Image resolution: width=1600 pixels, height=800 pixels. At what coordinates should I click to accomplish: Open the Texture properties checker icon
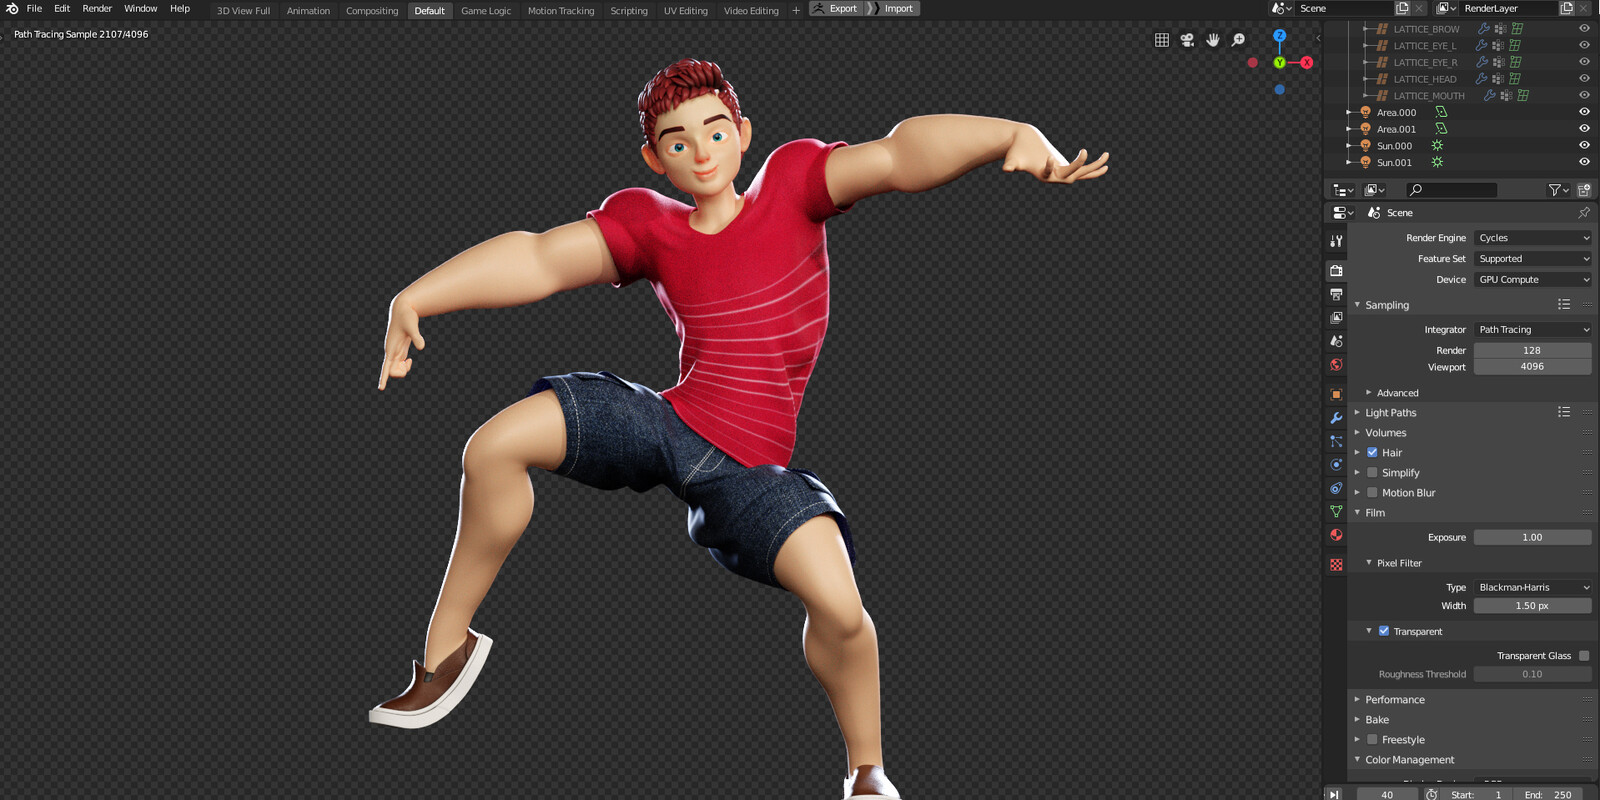tap(1336, 565)
